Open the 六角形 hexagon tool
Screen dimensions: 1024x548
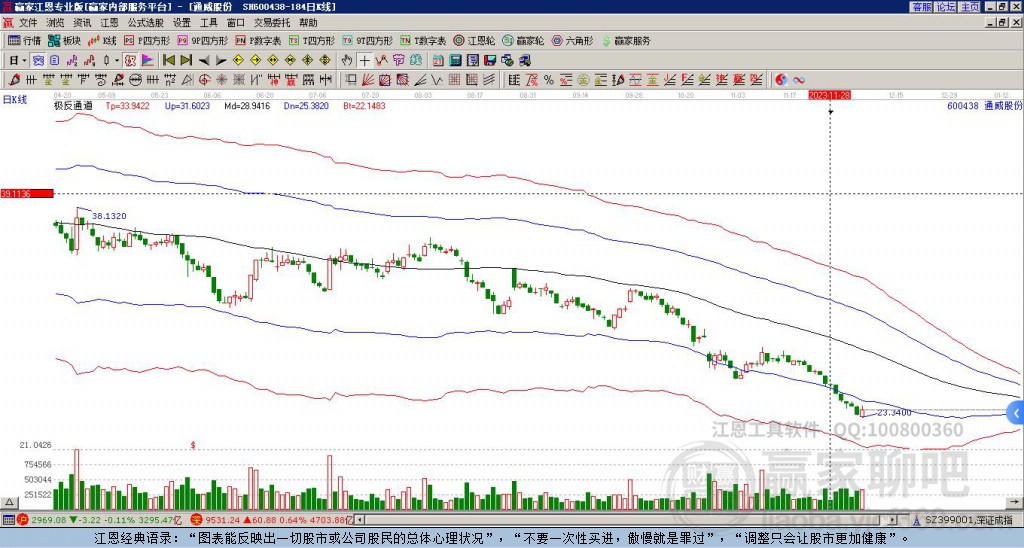coord(573,40)
